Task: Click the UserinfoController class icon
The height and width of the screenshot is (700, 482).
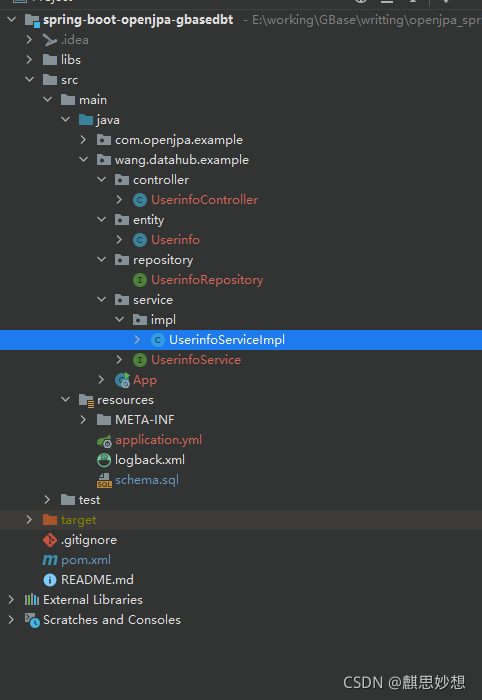Action: pyautogui.click(x=140, y=200)
